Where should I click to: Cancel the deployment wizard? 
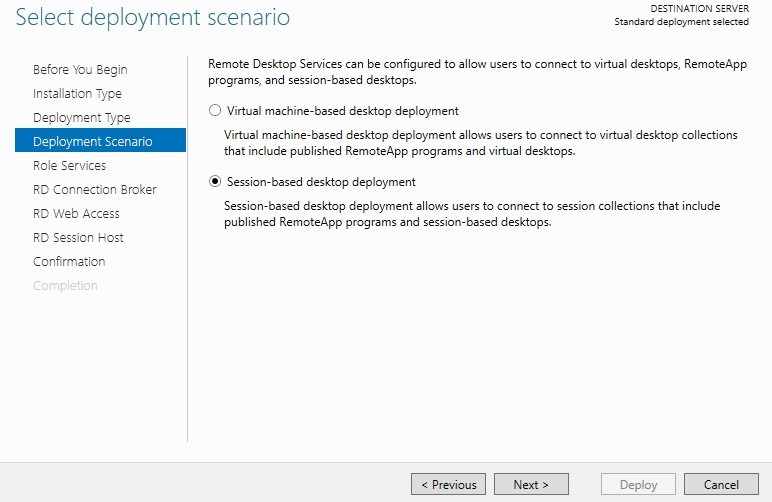721,484
